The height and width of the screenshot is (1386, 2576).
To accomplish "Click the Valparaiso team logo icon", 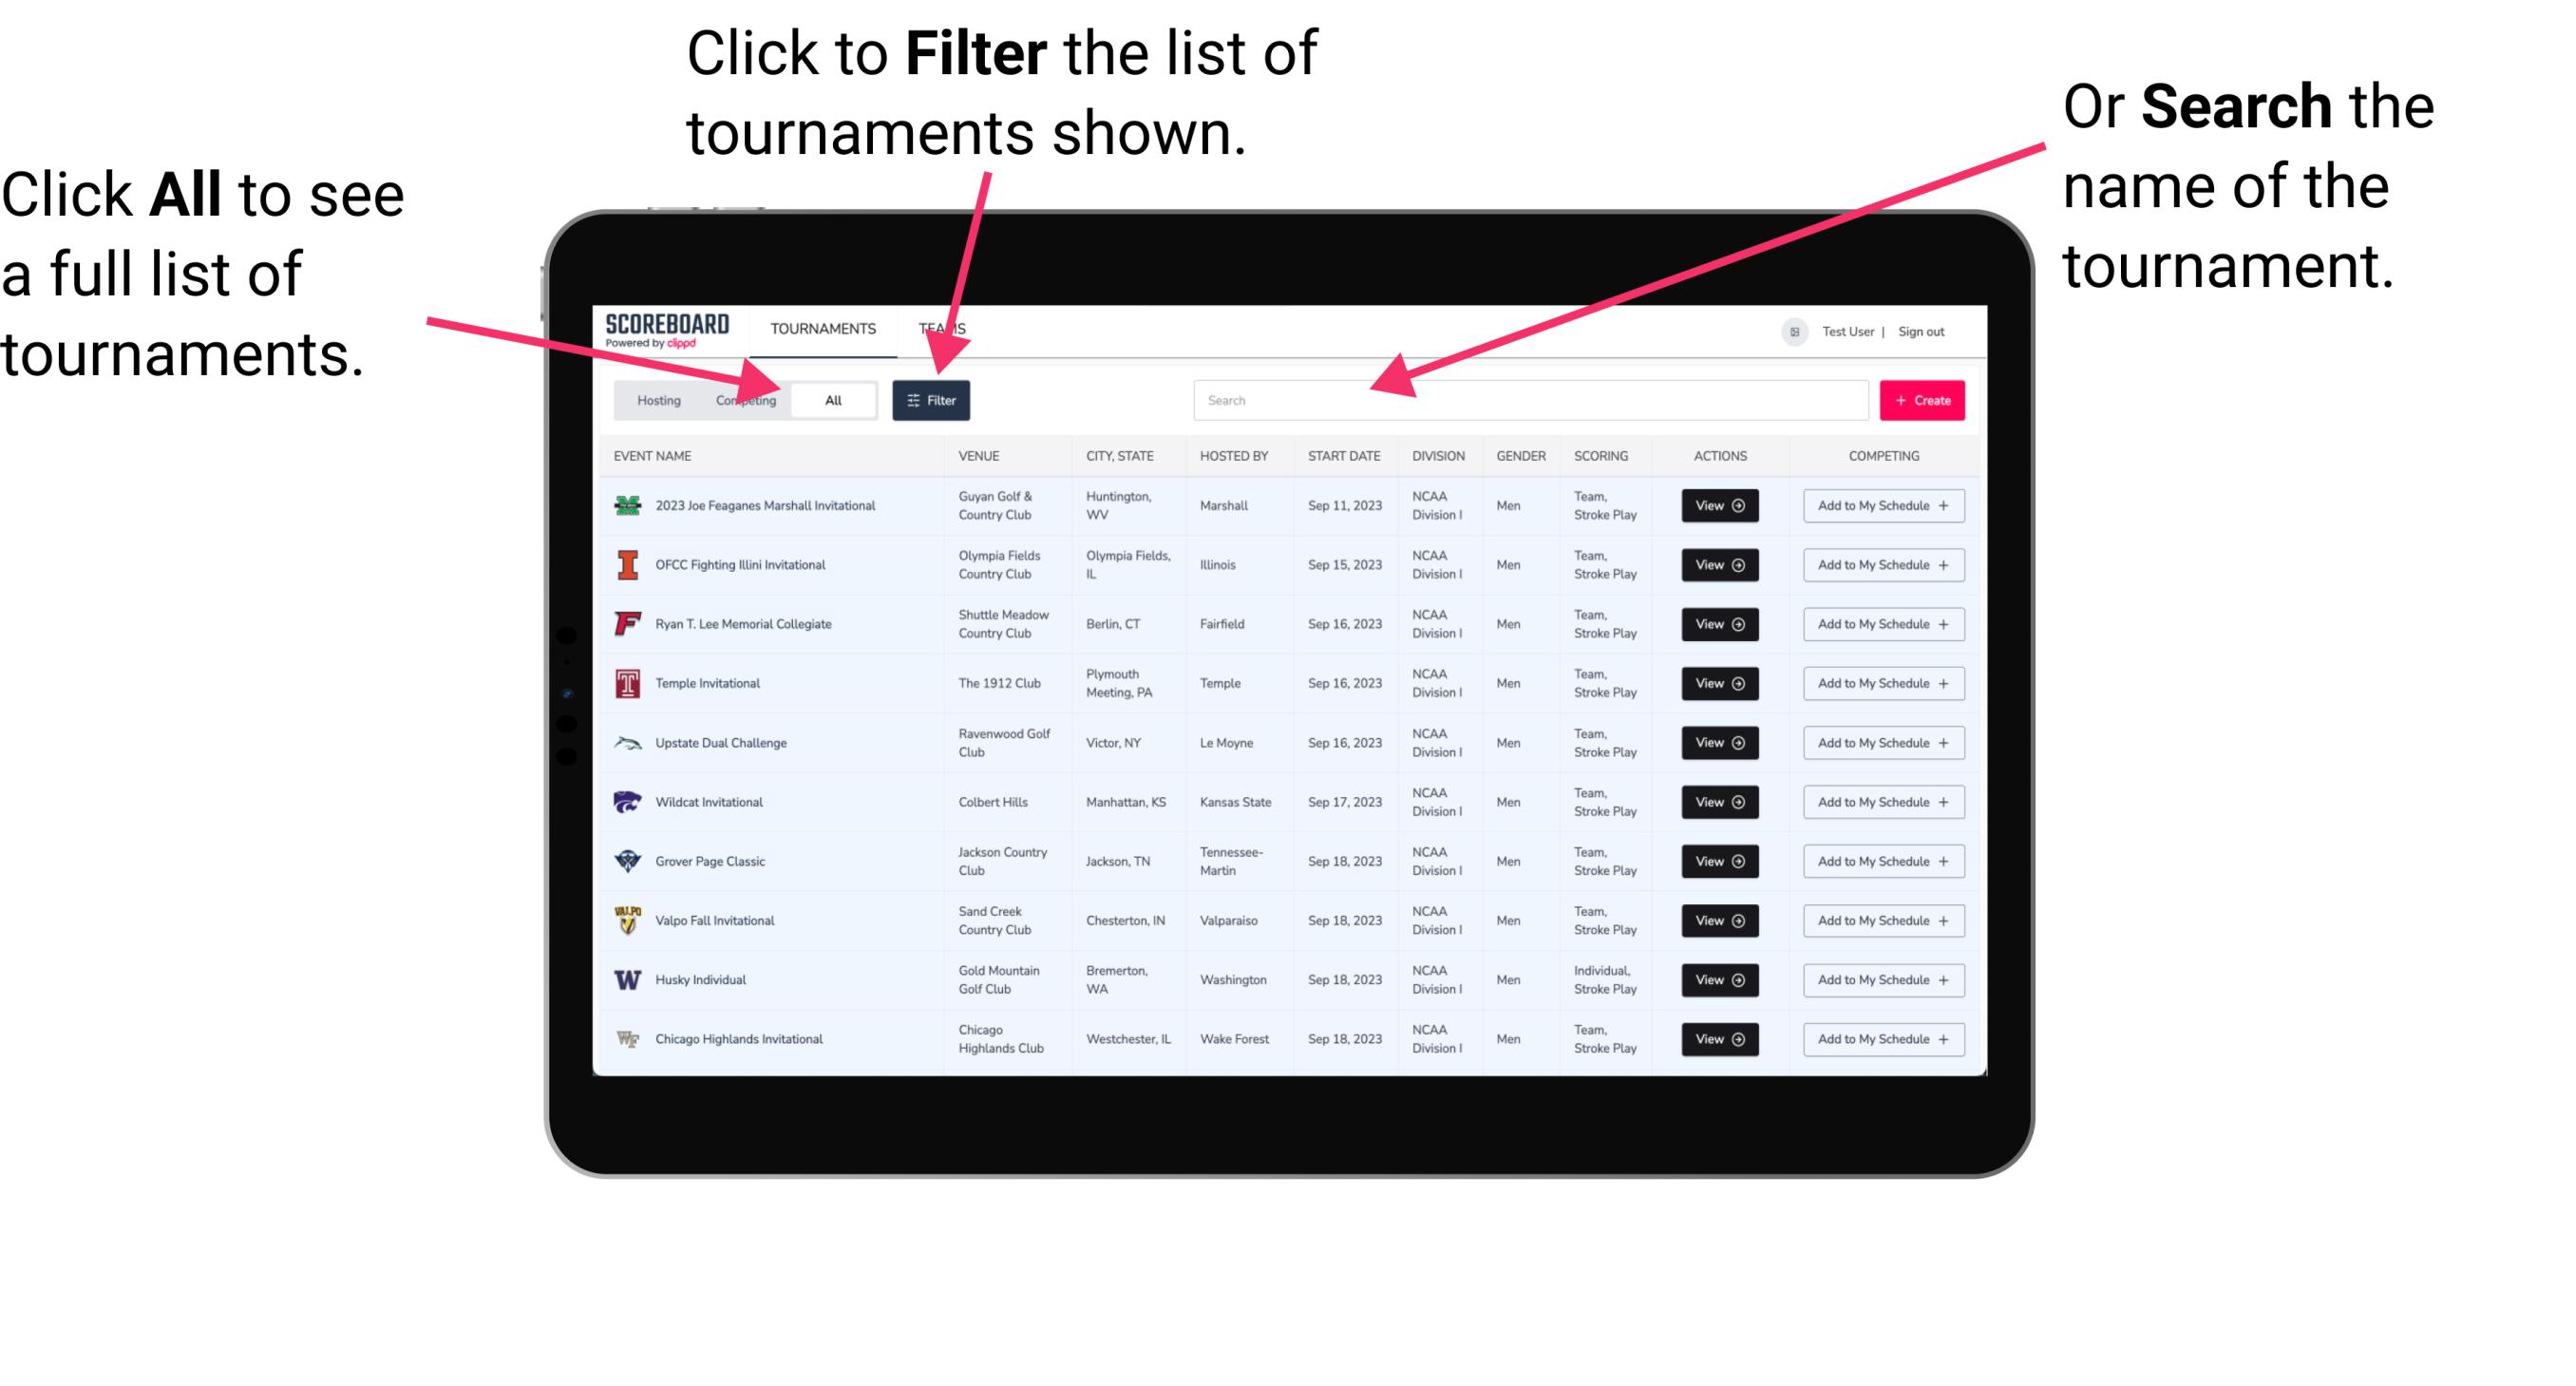I will 626,920.
